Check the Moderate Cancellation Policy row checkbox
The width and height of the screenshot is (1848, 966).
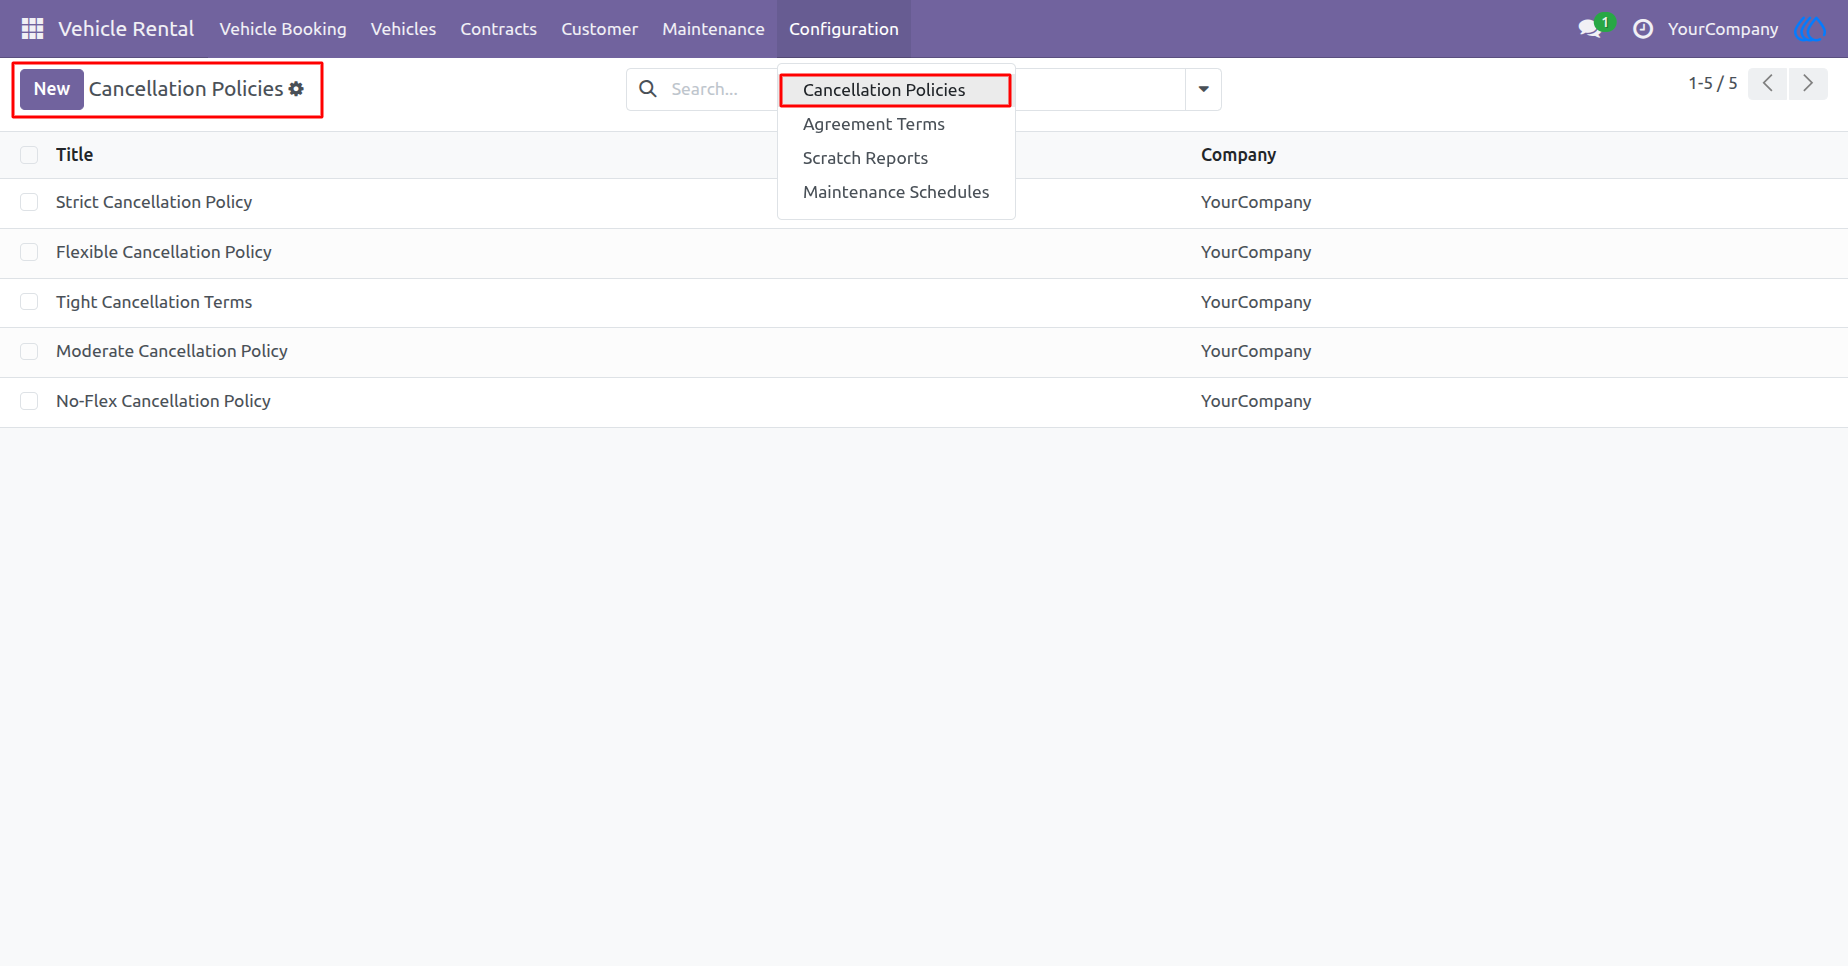29,351
